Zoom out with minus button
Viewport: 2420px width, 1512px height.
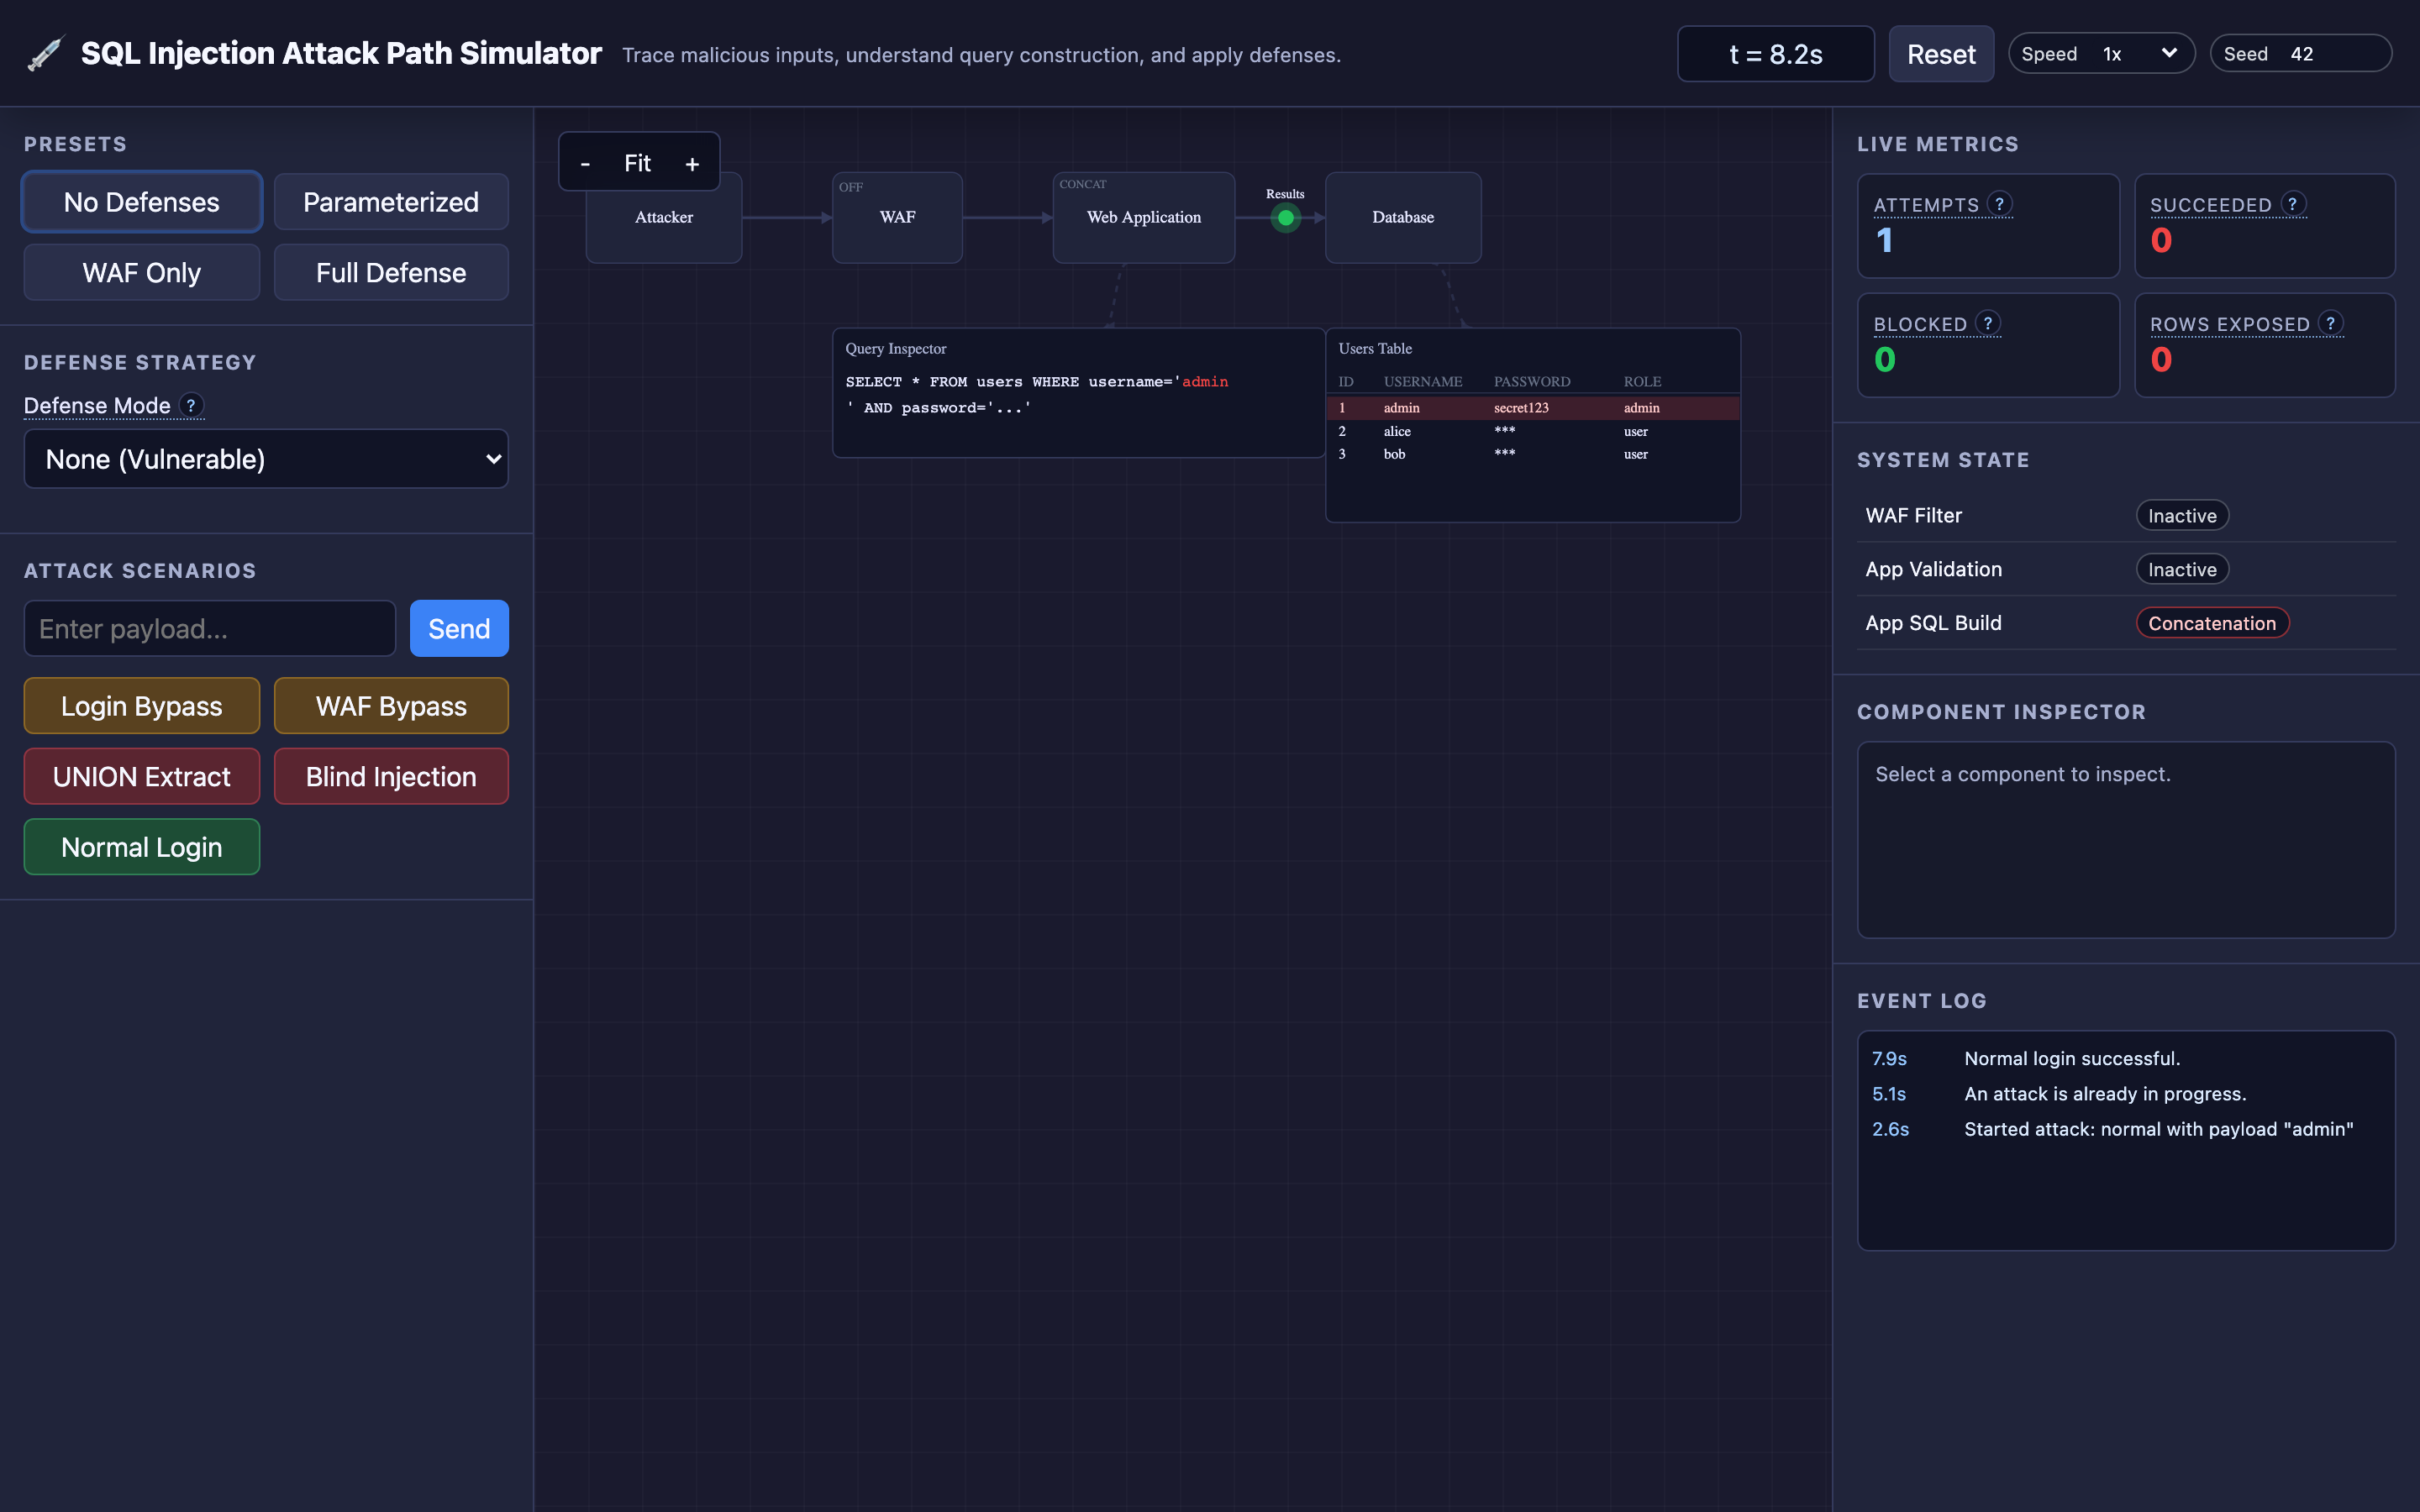585,163
